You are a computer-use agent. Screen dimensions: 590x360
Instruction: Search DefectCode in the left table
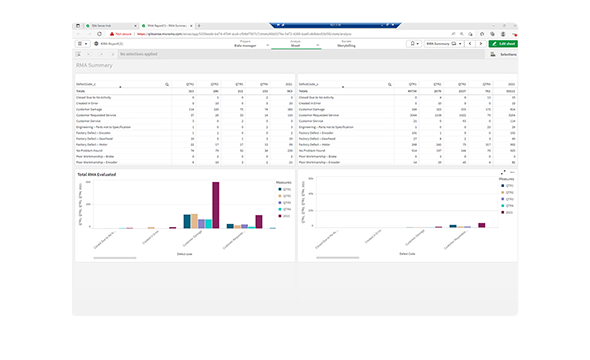tap(167, 85)
